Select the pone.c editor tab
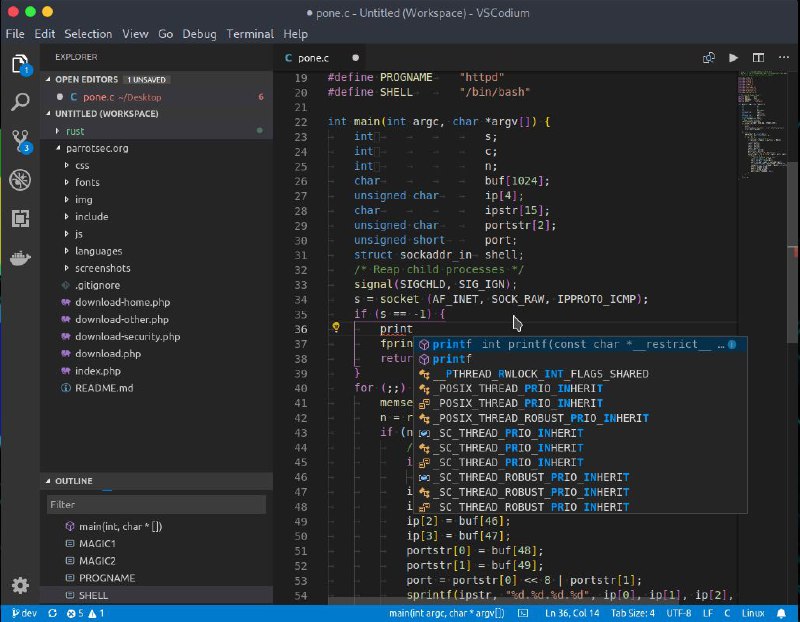This screenshot has height=622, width=800. point(313,58)
